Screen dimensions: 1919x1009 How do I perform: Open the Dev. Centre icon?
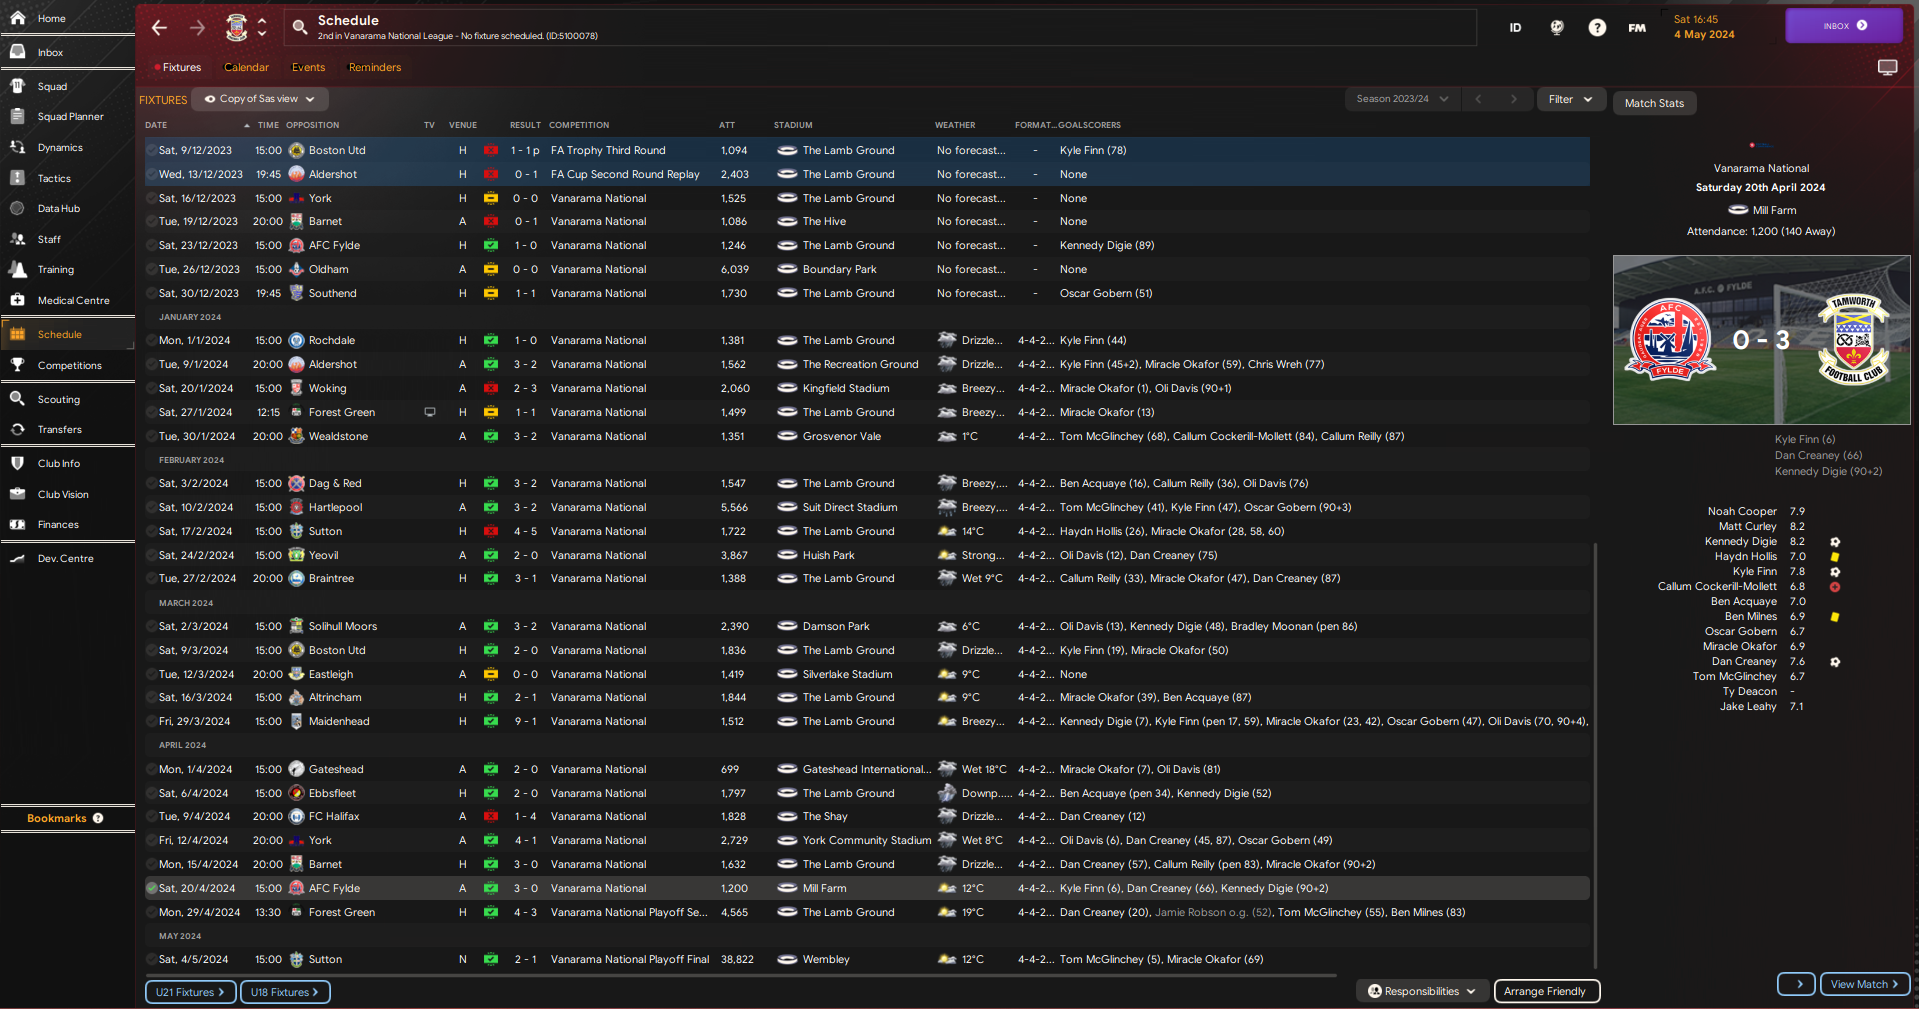(x=17, y=558)
